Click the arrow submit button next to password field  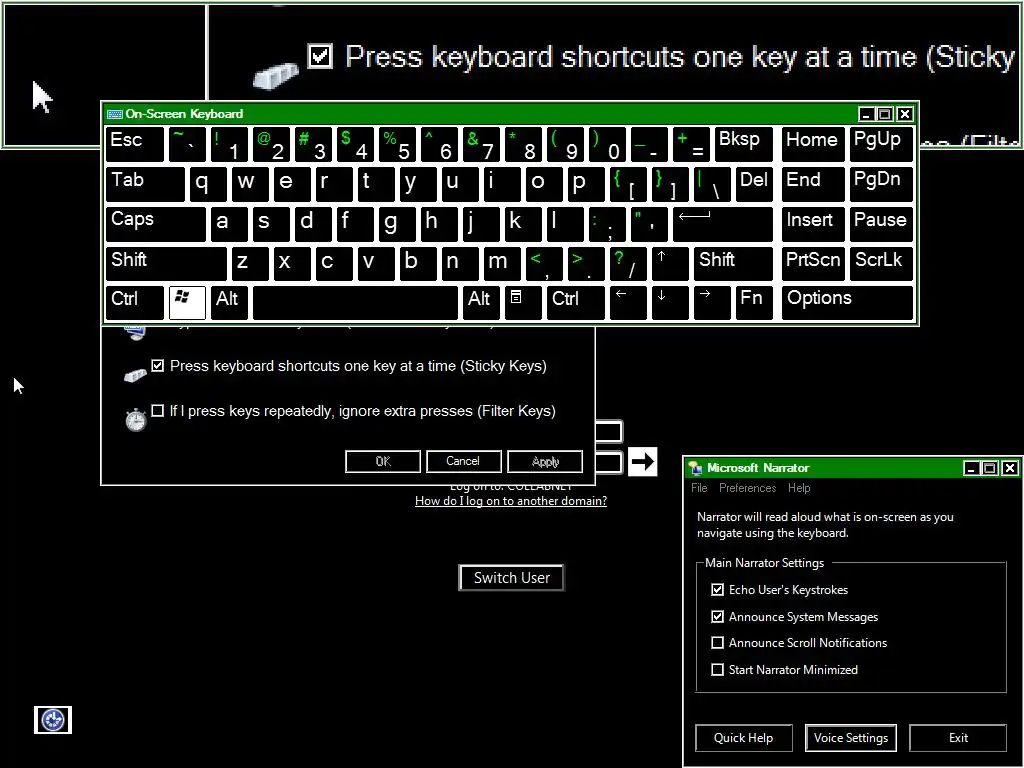click(643, 462)
